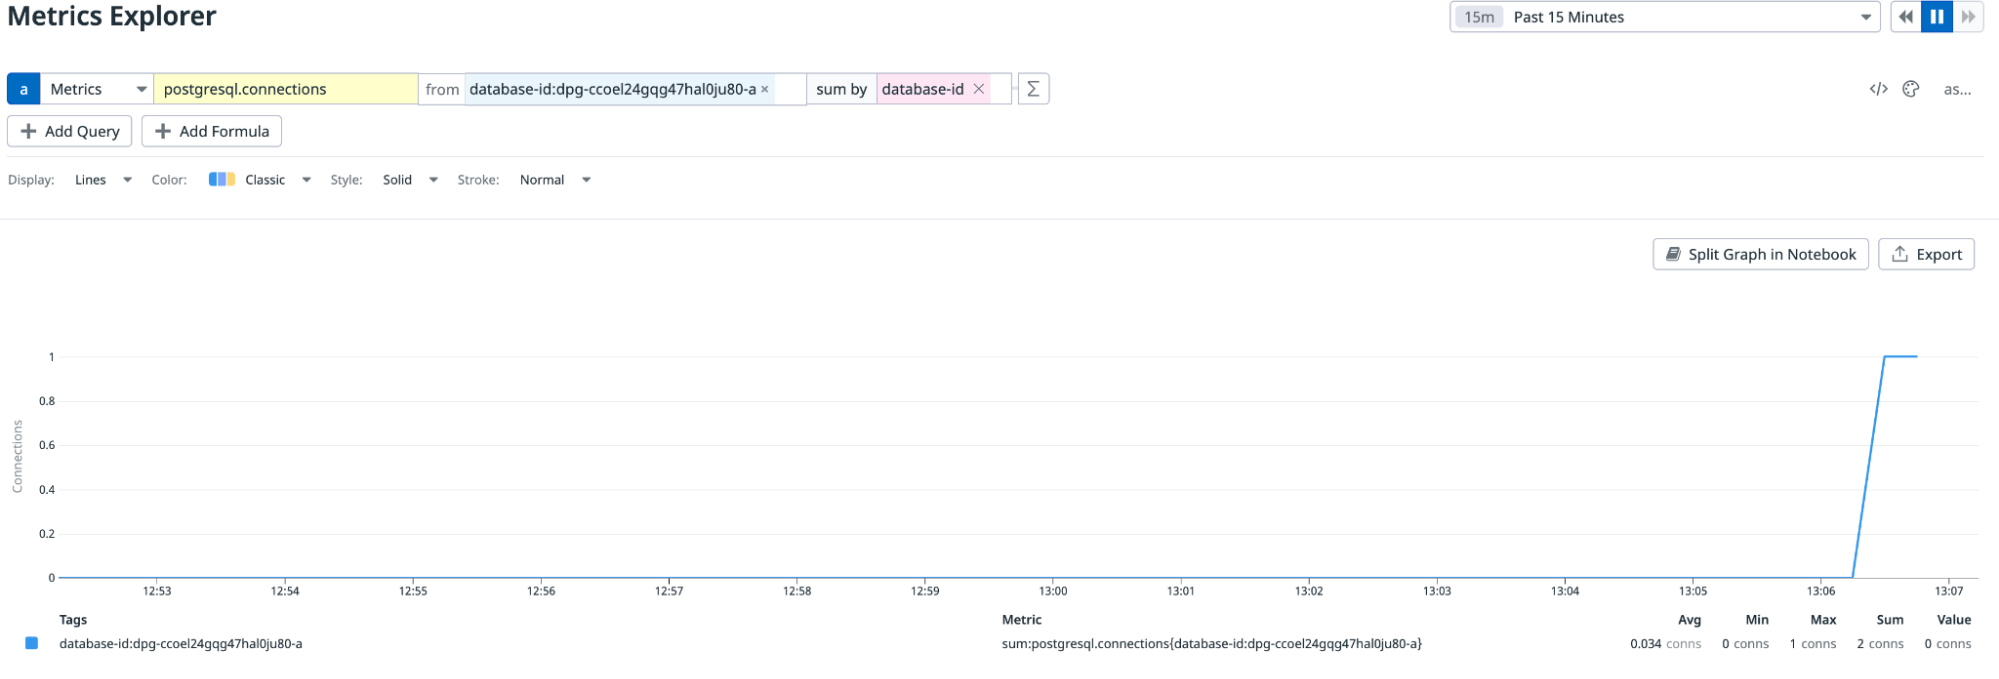Viewport: 1999px width, 679px height.
Task: Change the Style Solid dropdown
Action: [410, 180]
